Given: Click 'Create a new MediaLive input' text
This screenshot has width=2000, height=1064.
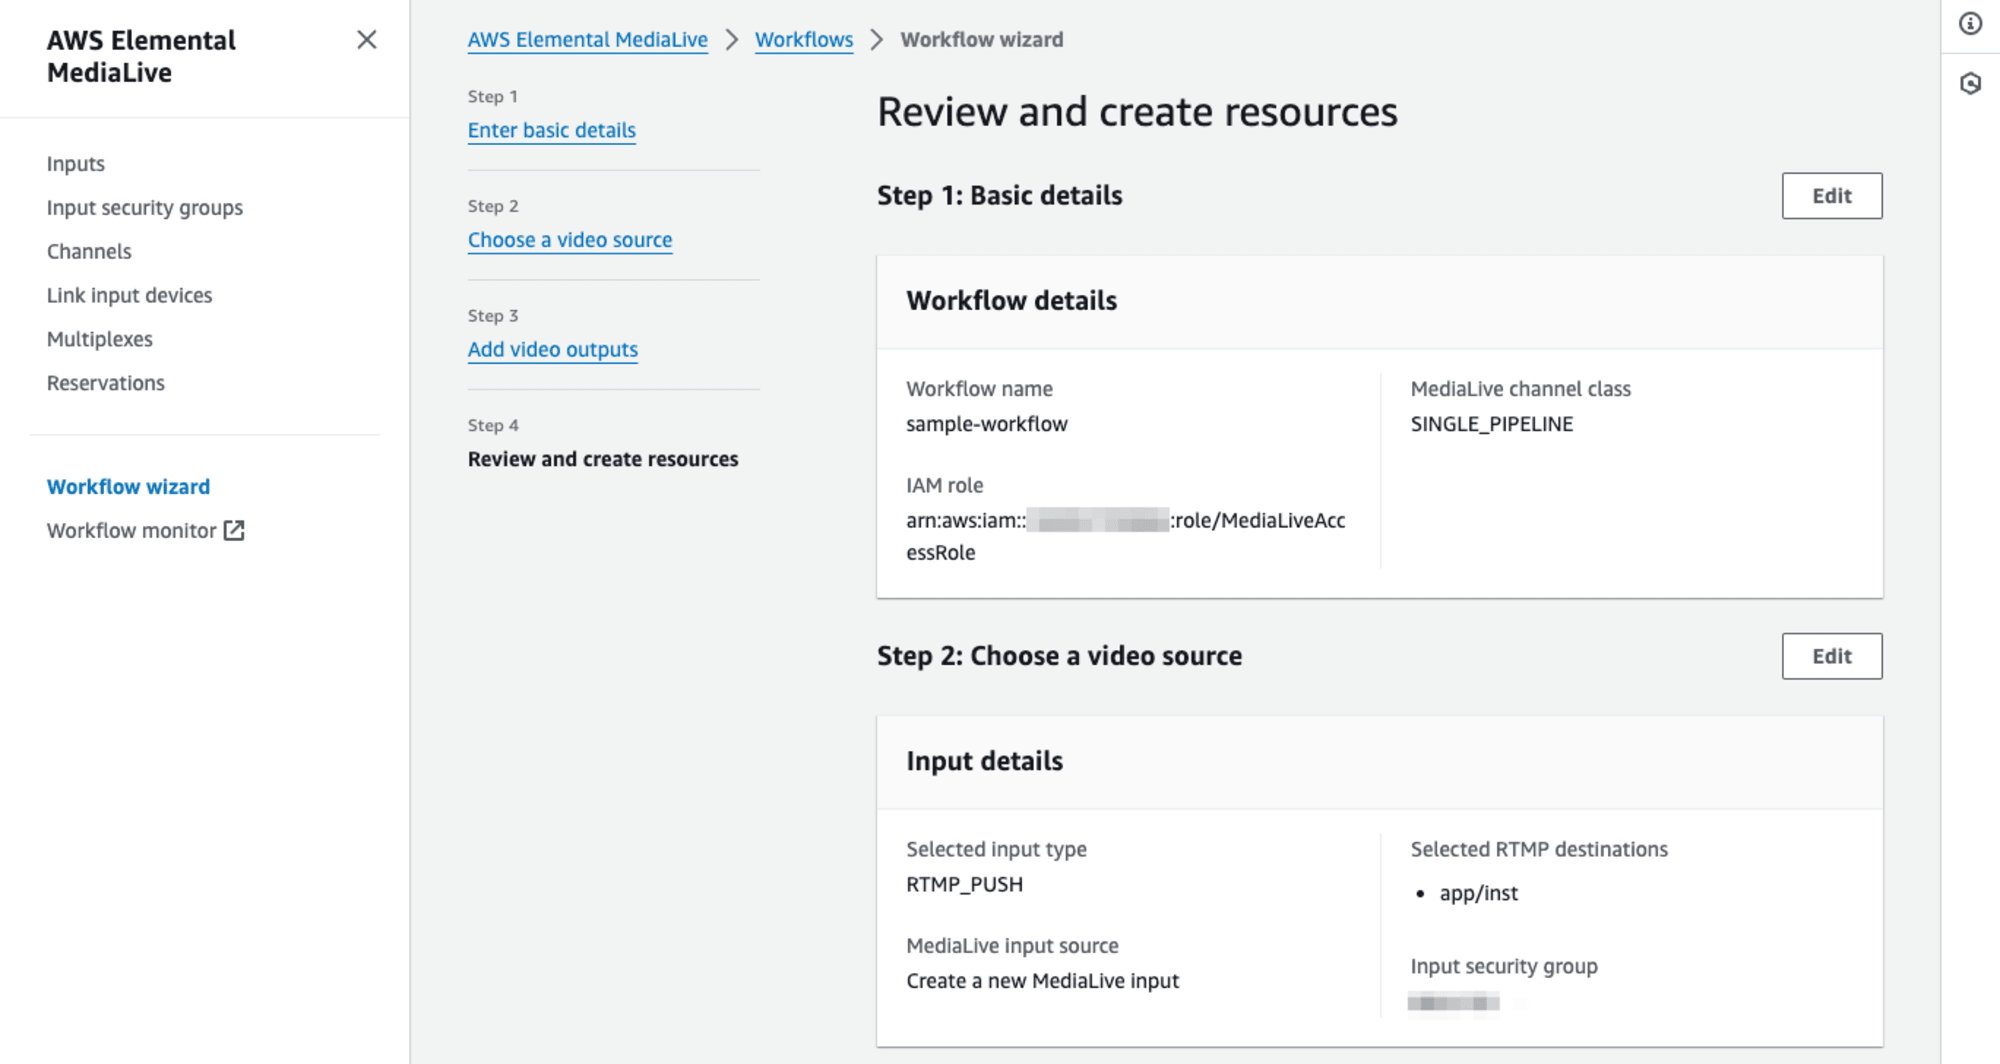Looking at the screenshot, I should (x=1043, y=981).
